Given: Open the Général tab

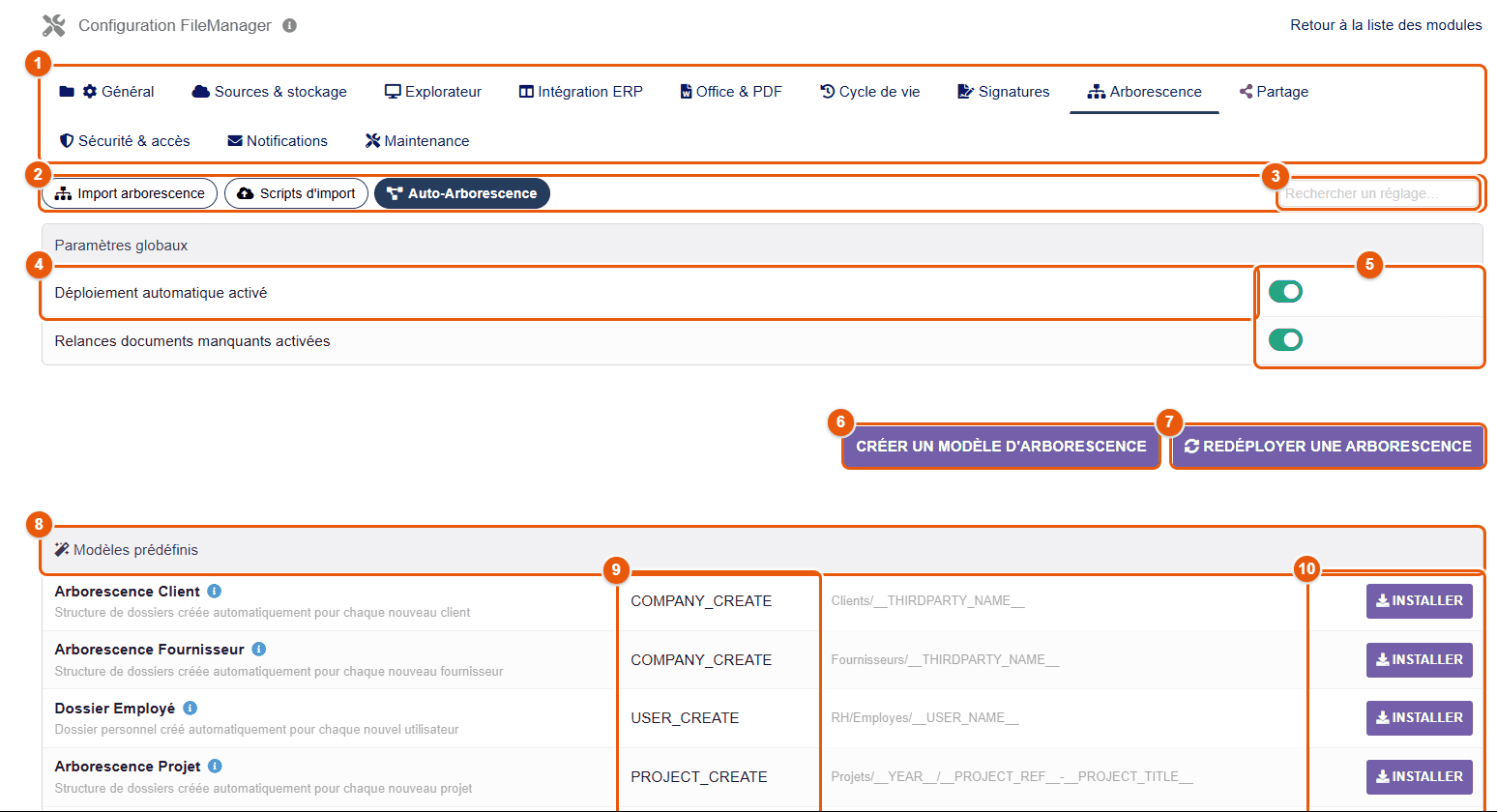Looking at the screenshot, I should coord(107,92).
